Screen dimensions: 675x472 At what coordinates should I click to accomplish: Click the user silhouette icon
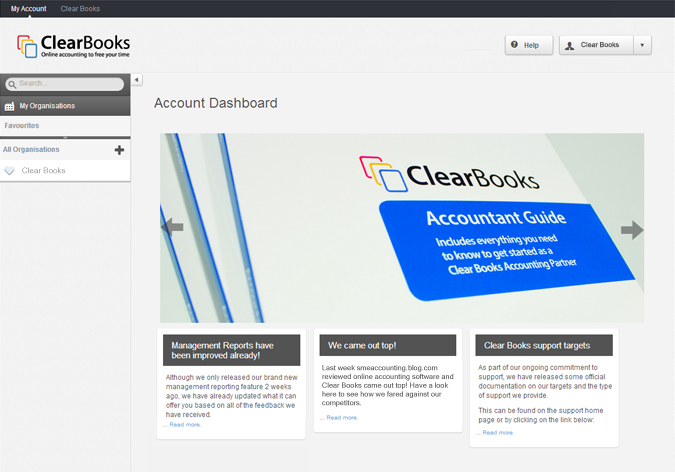click(569, 46)
